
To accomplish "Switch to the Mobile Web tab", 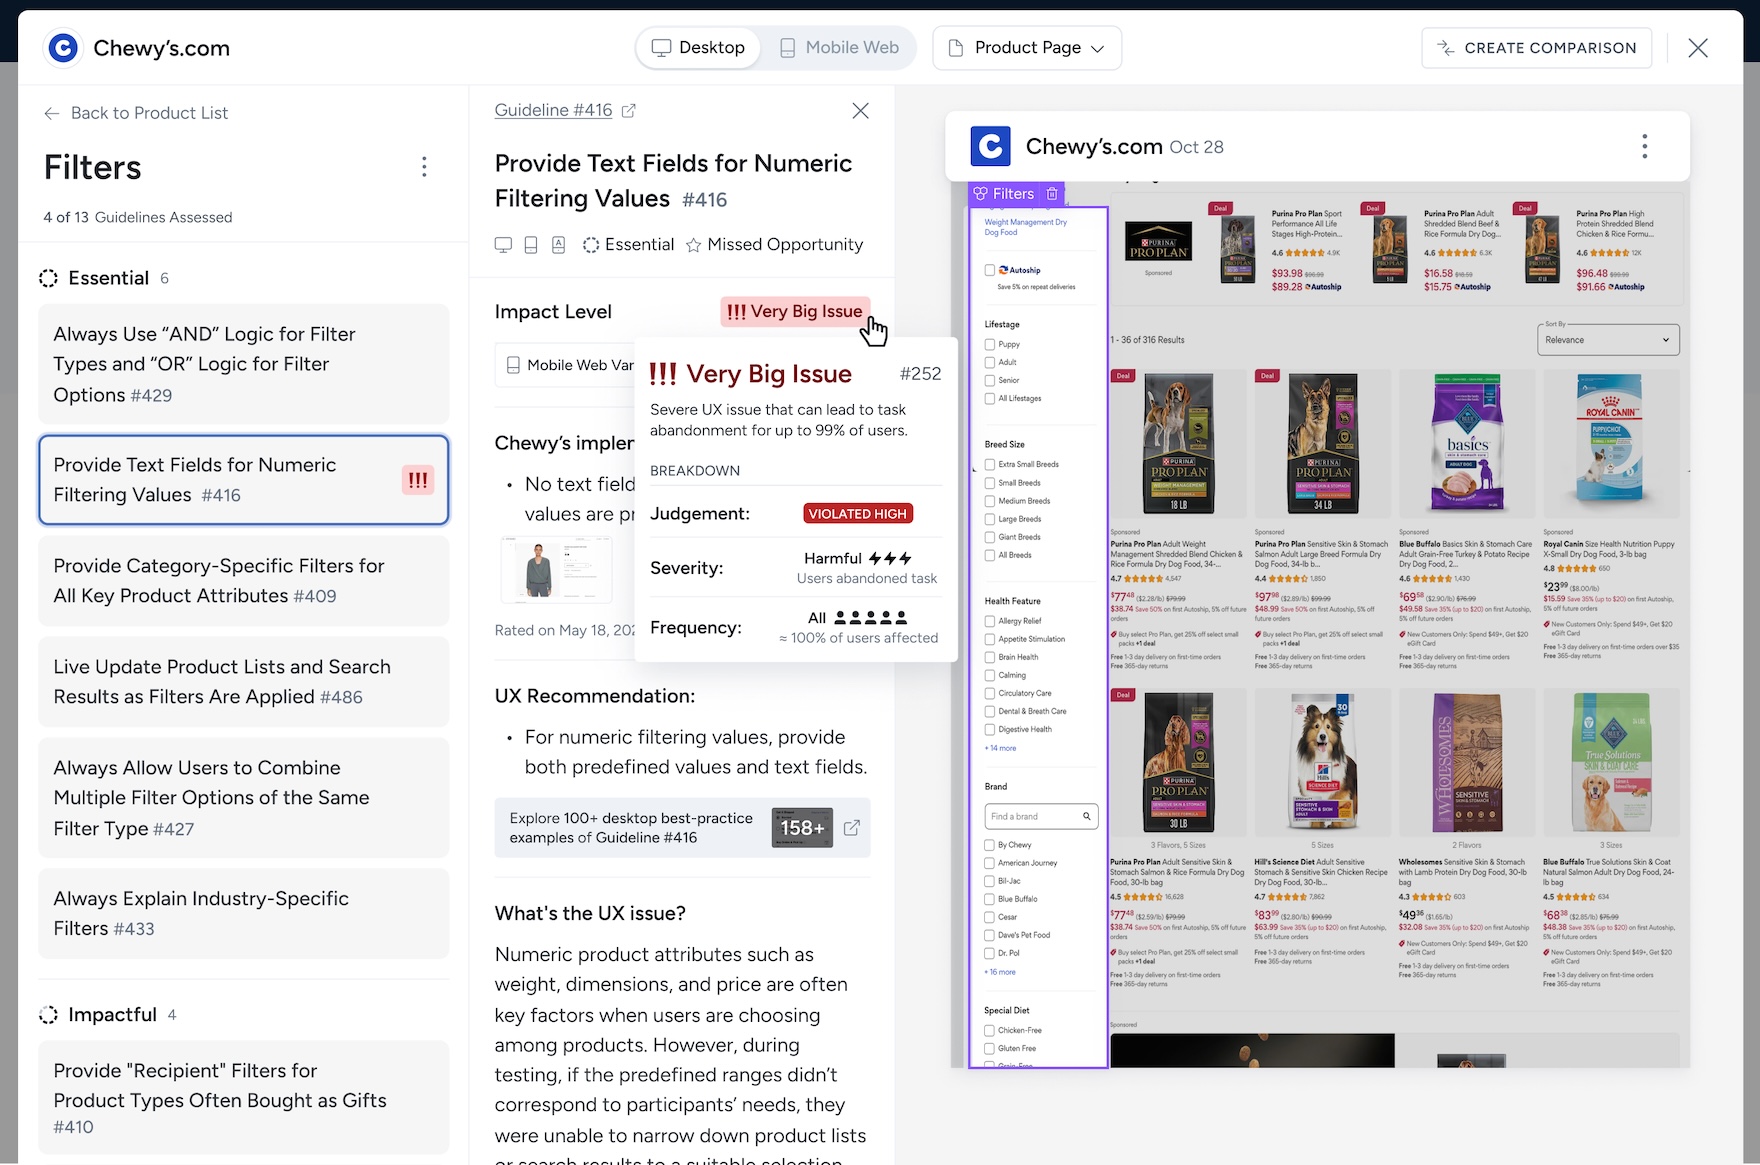I will coord(838,48).
